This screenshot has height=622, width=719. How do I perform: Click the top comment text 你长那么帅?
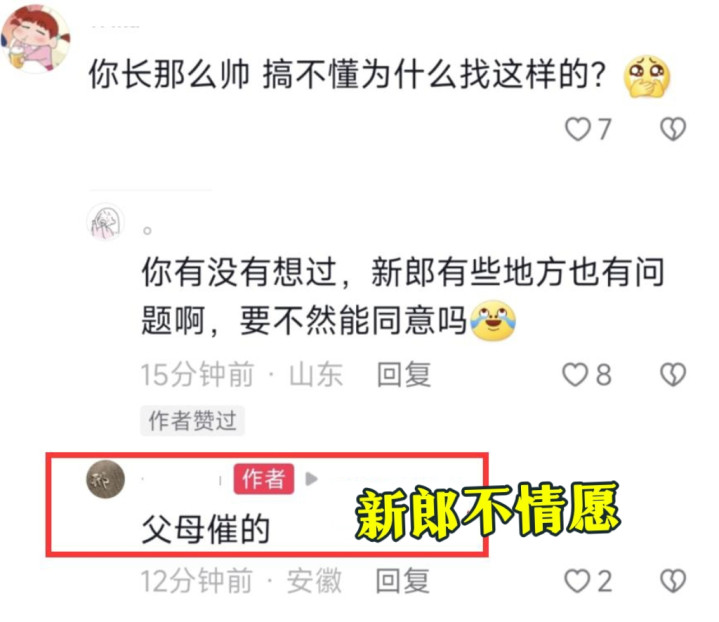[x=169, y=74]
